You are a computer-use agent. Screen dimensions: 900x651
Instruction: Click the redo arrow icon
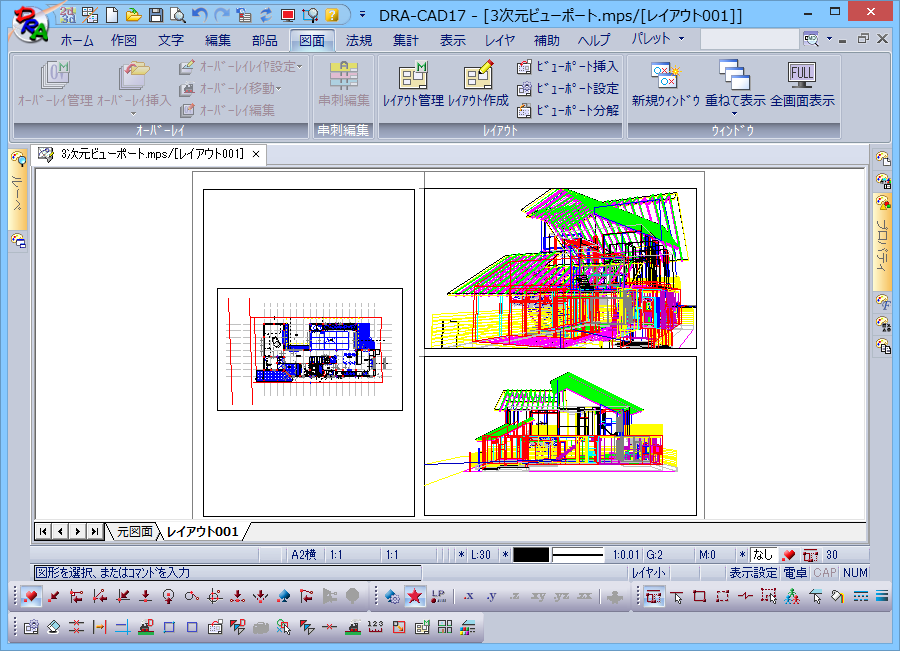222,15
